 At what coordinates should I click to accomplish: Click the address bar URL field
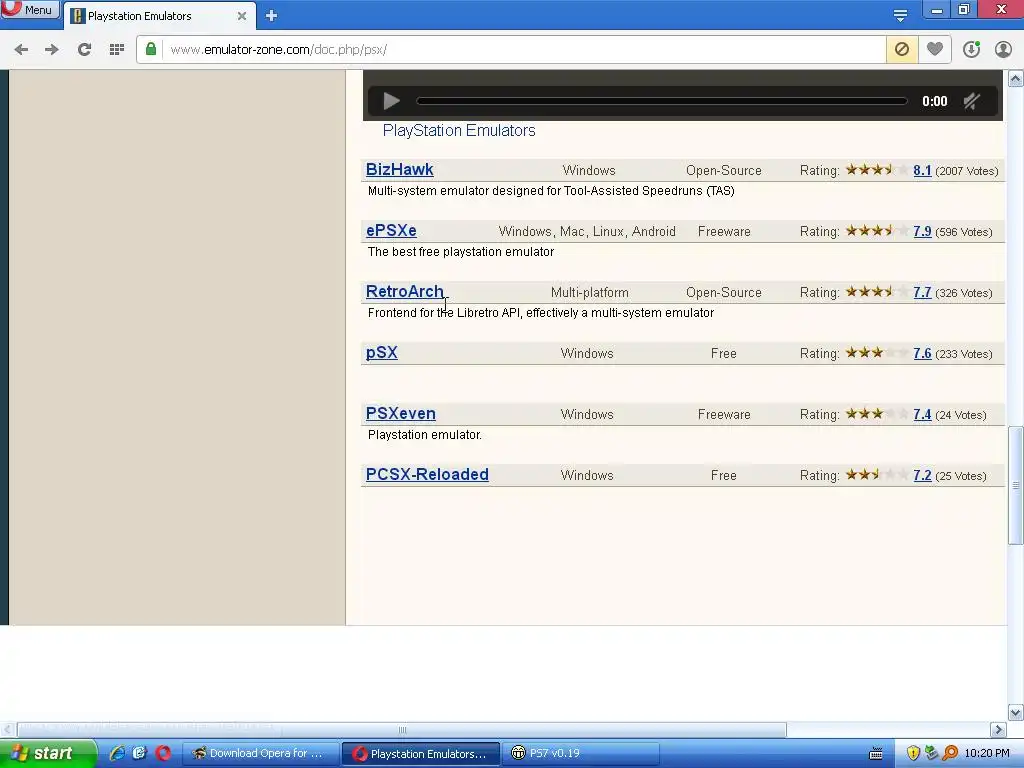[x=522, y=50]
